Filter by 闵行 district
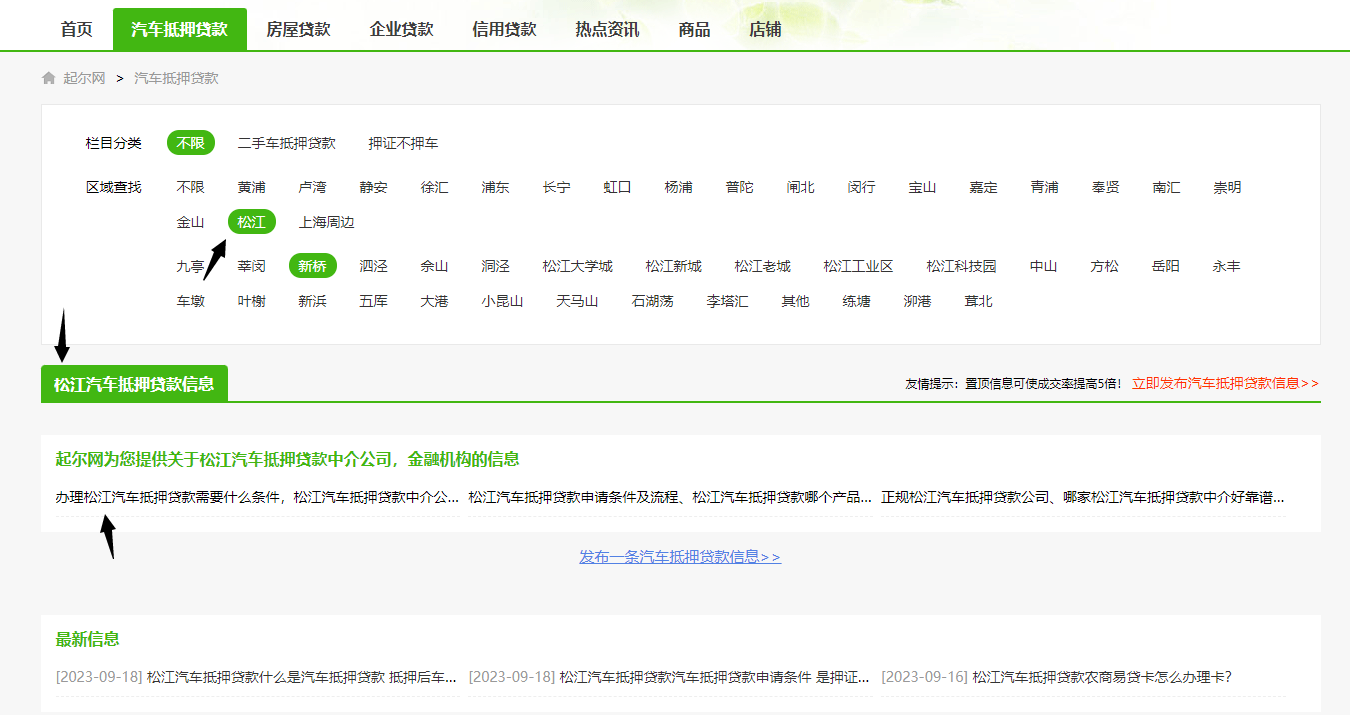Image resolution: width=1350 pixels, height=715 pixels. (x=862, y=187)
